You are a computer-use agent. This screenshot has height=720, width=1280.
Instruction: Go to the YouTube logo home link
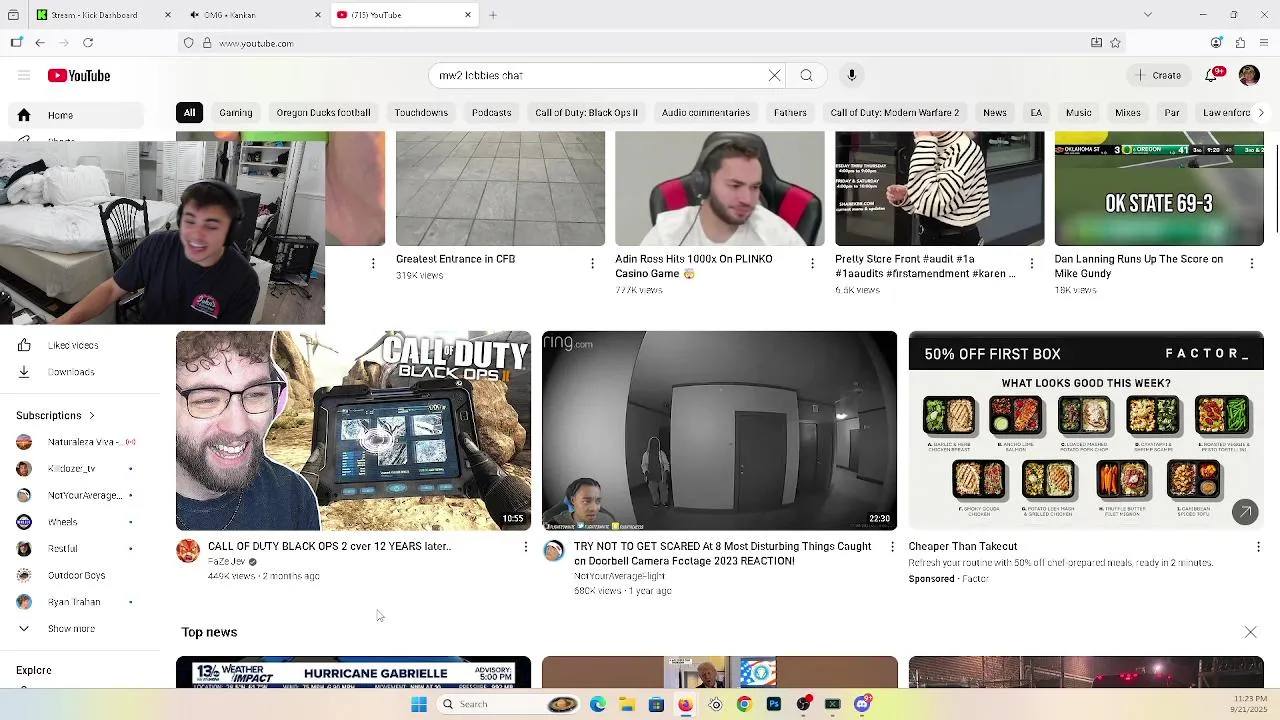pos(79,75)
